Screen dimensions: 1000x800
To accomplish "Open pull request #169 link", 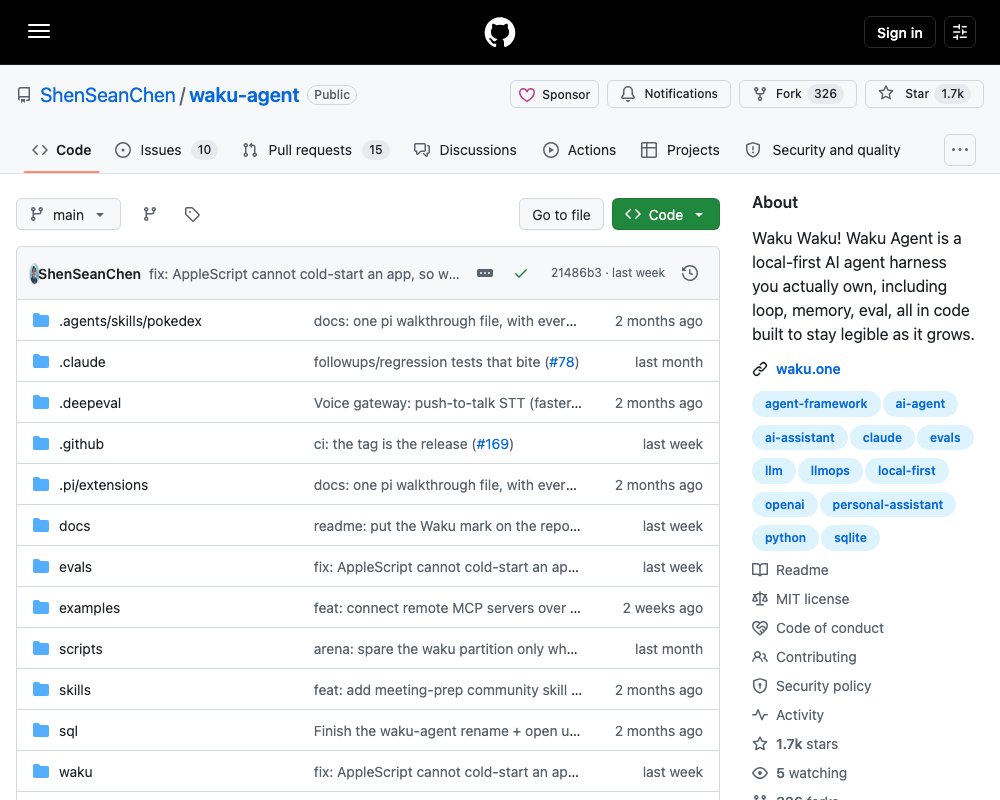I will point(492,444).
